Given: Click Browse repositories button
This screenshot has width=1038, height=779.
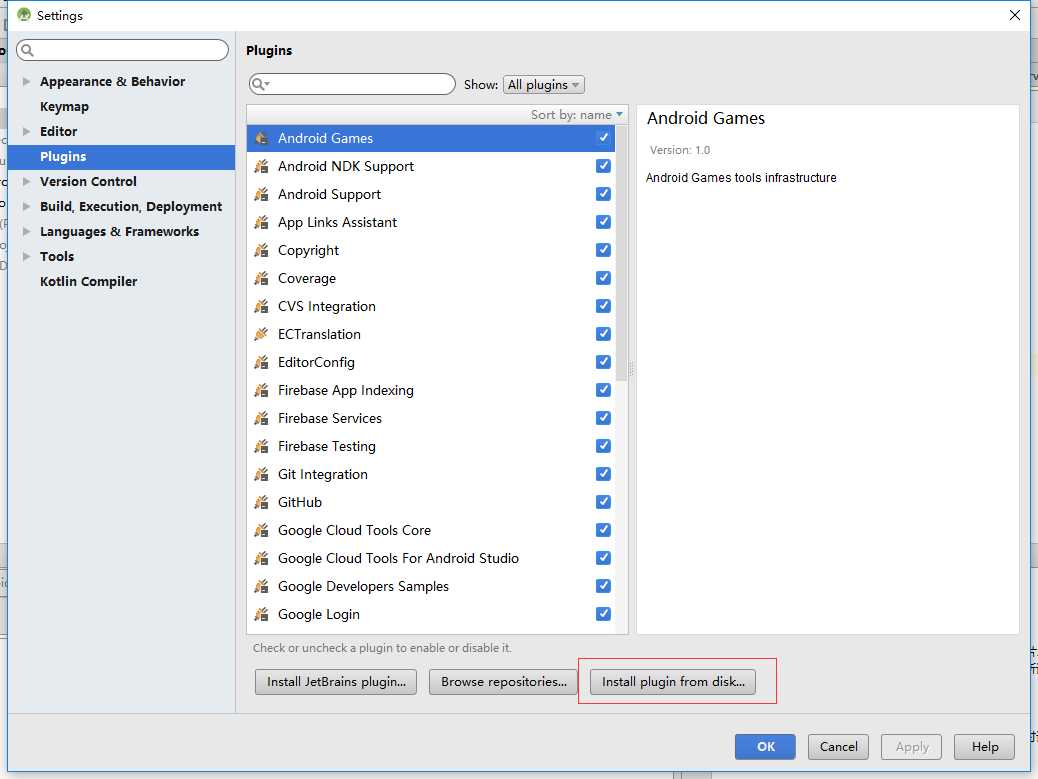Looking at the screenshot, I should coord(504,682).
